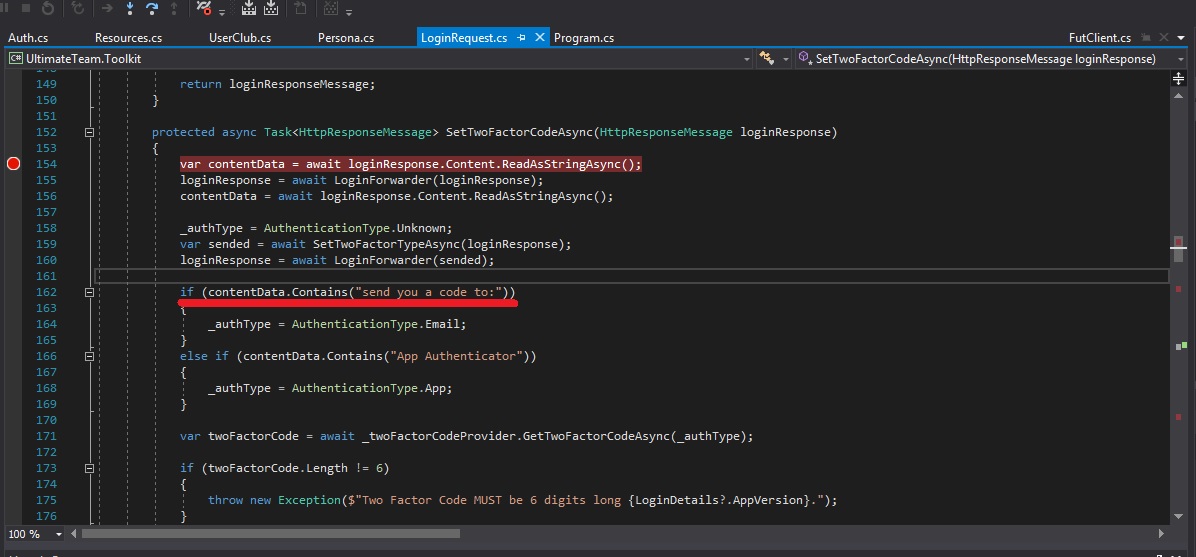This screenshot has height=557, width=1196.
Task: Open the SetTwoFactorCodeAsync member dropdown
Action: tap(1180, 59)
